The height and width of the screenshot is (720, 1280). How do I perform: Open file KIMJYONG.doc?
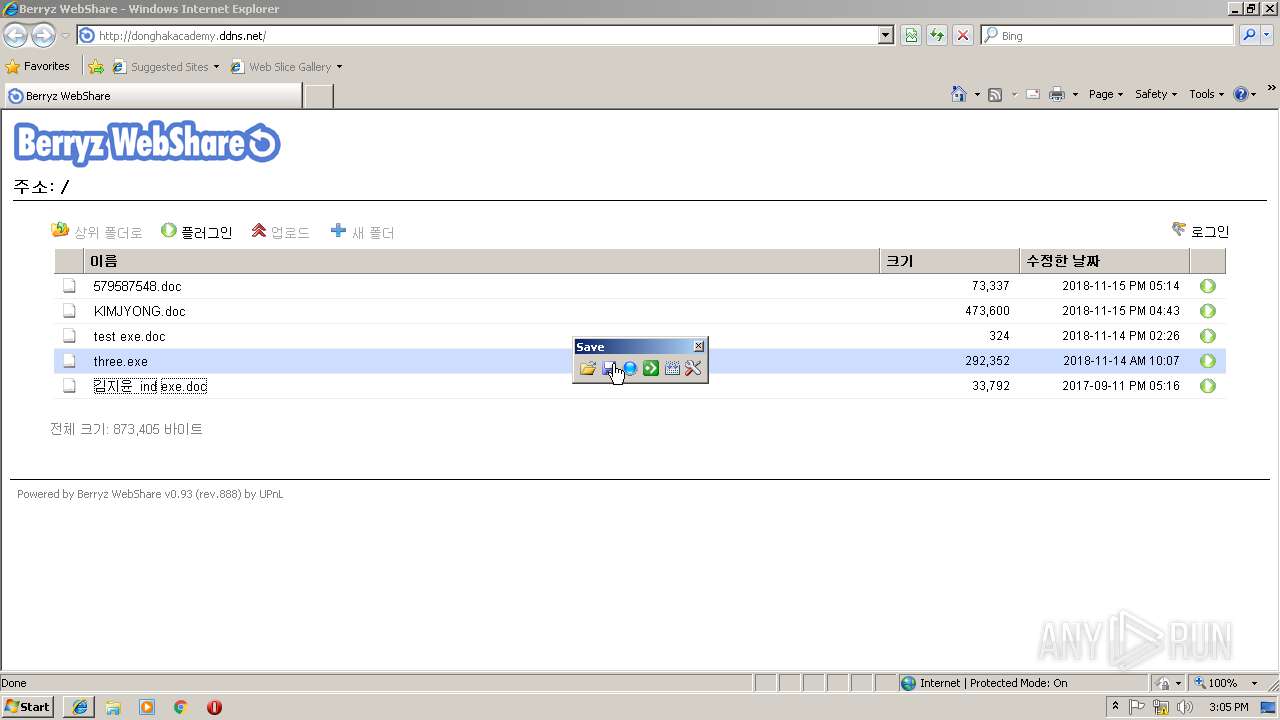pos(139,311)
